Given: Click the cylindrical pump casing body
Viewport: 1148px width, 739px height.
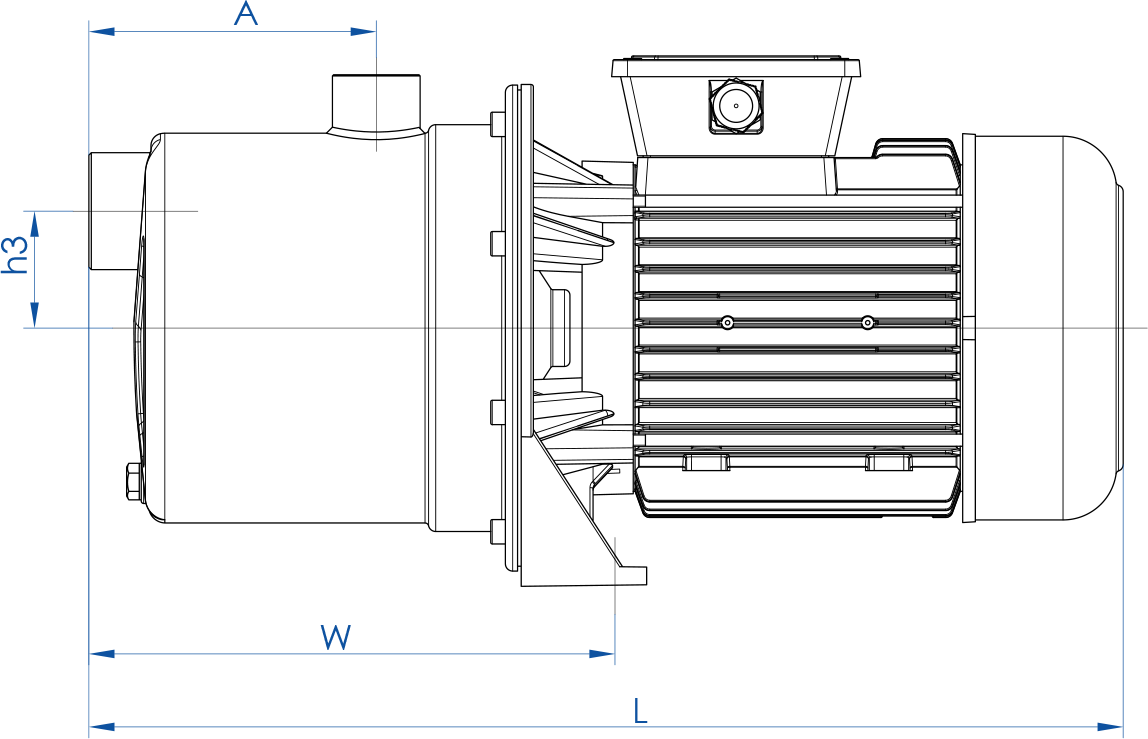Looking at the screenshot, I should pos(290,330).
